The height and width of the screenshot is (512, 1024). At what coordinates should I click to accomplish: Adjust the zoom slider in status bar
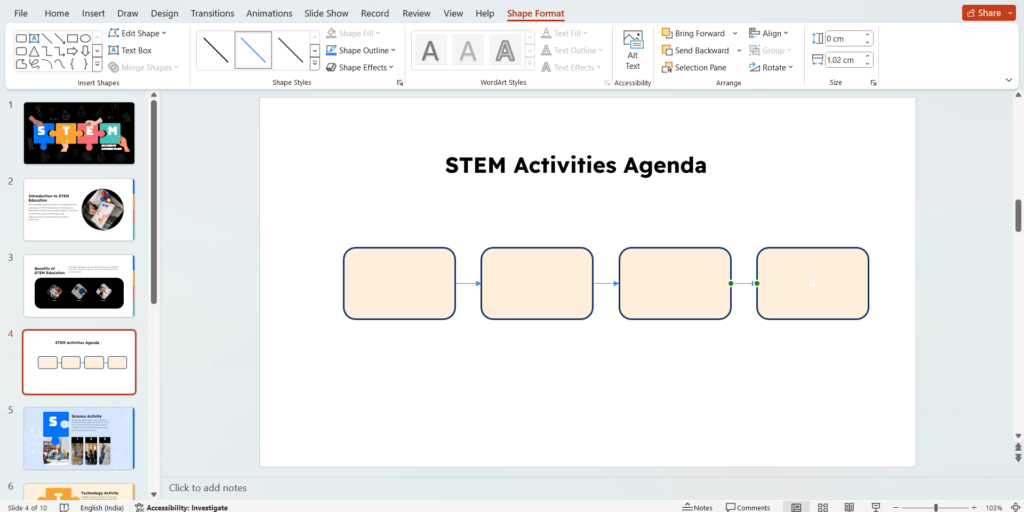pos(935,507)
